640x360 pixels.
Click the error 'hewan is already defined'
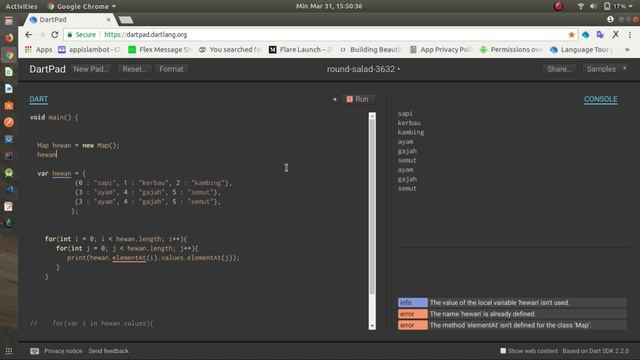click(x=512, y=314)
